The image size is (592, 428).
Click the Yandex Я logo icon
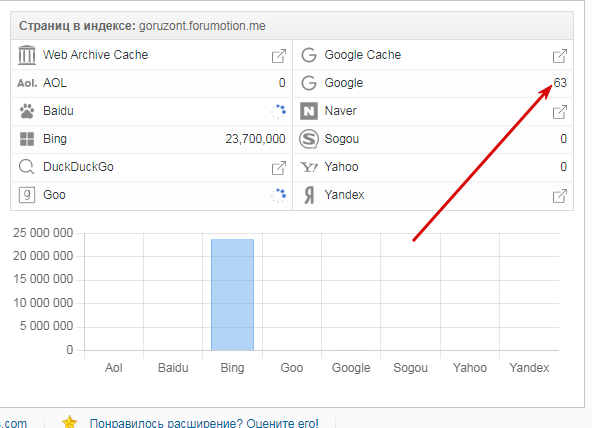[x=309, y=195]
